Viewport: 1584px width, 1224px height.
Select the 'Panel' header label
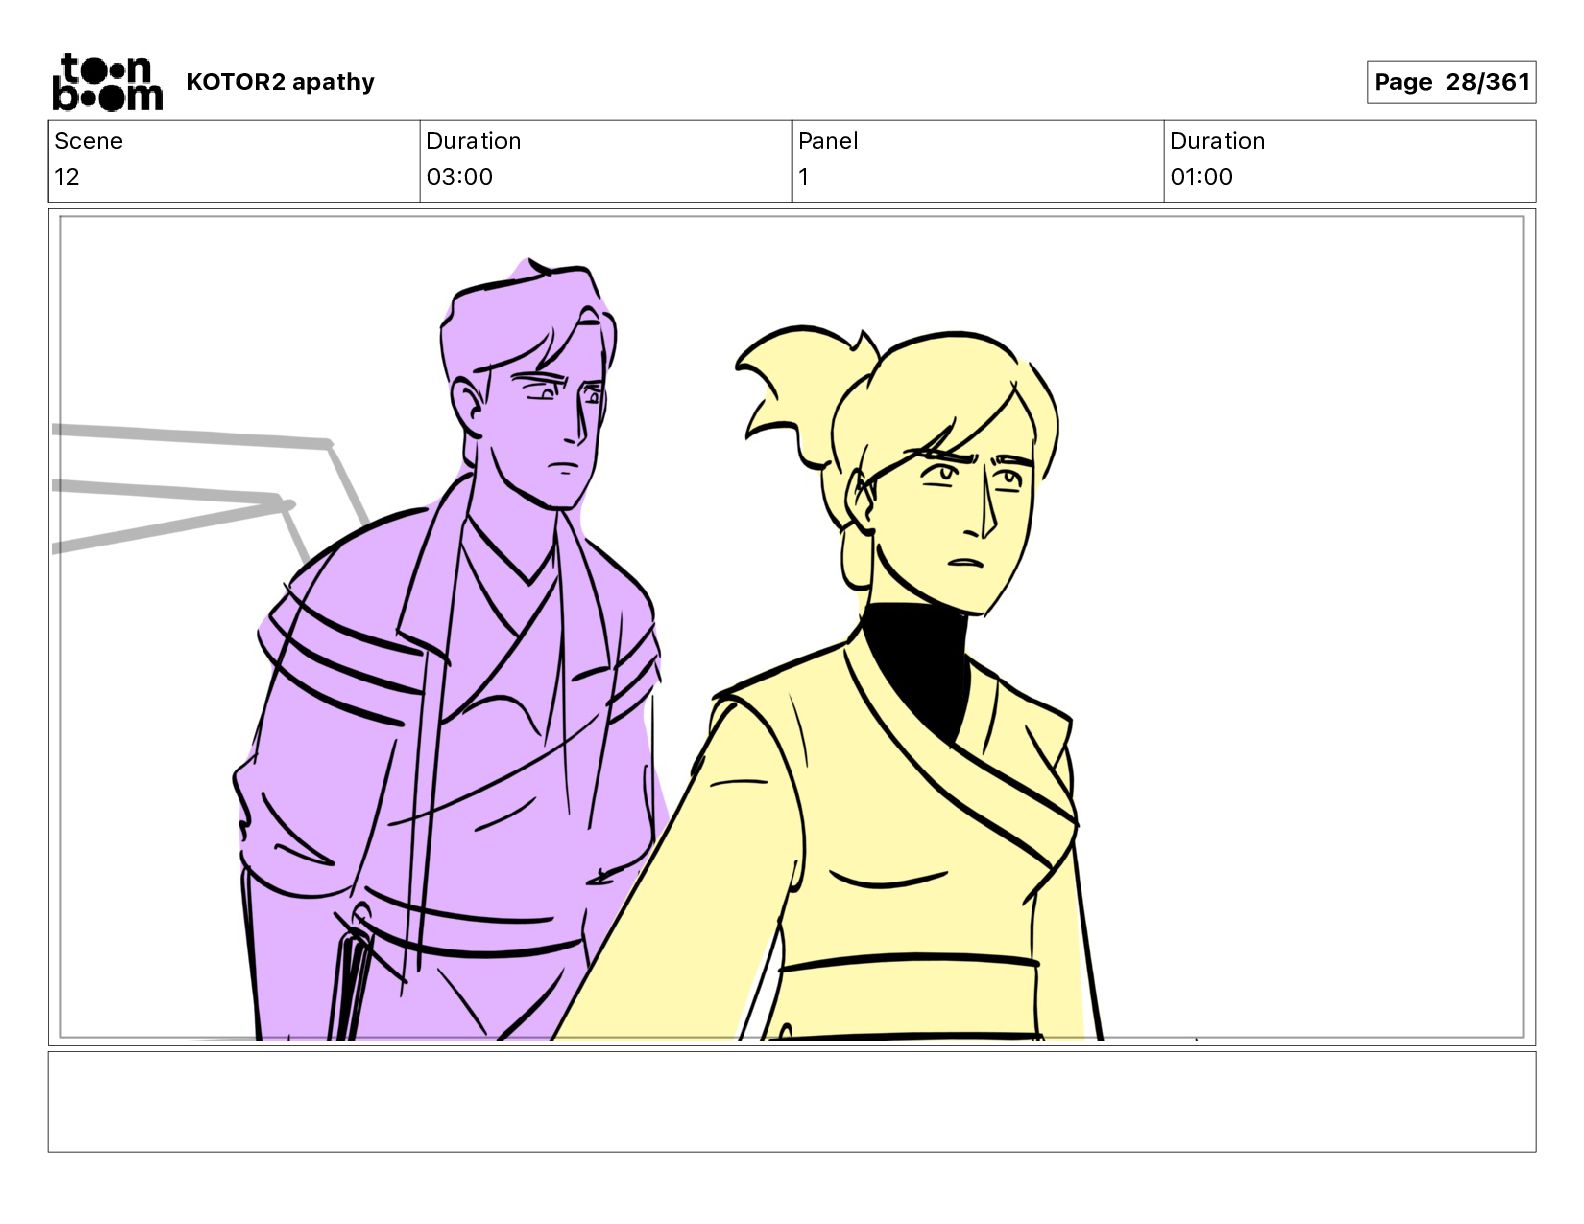(x=828, y=141)
